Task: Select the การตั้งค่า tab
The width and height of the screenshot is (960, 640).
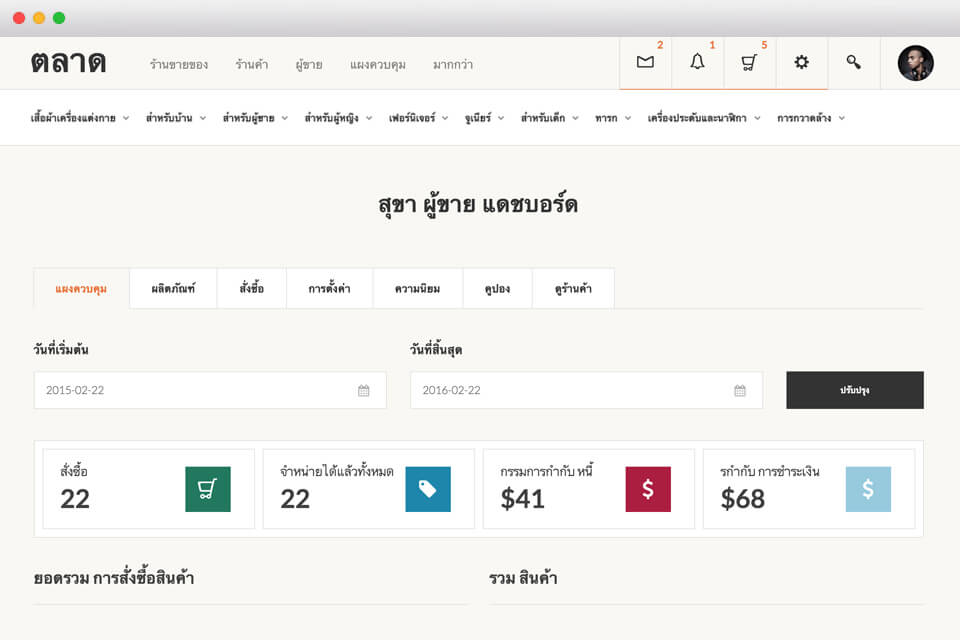Action: pyautogui.click(x=329, y=289)
